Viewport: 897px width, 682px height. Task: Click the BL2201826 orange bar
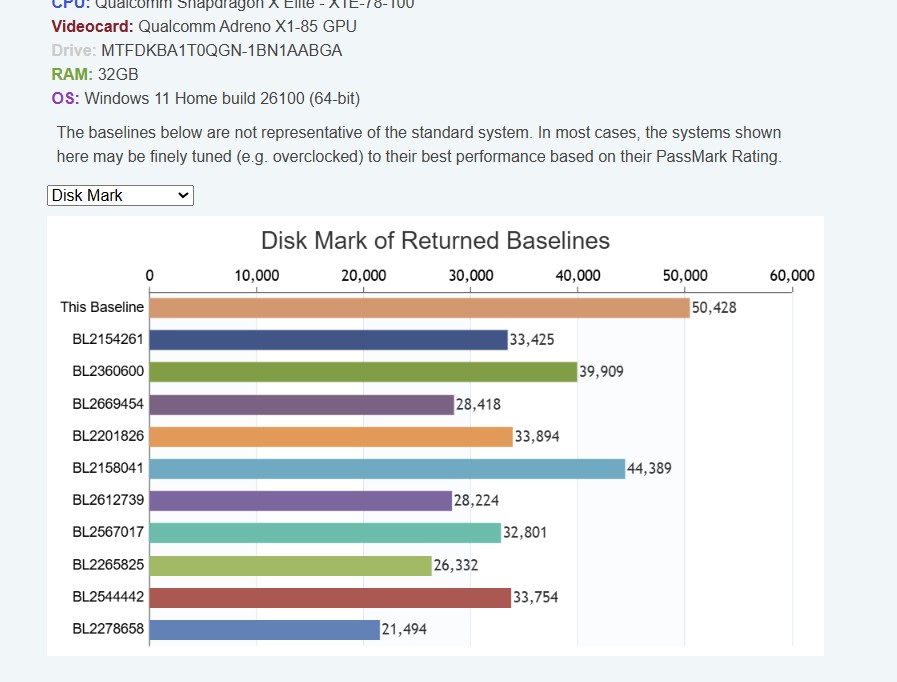tap(331, 437)
